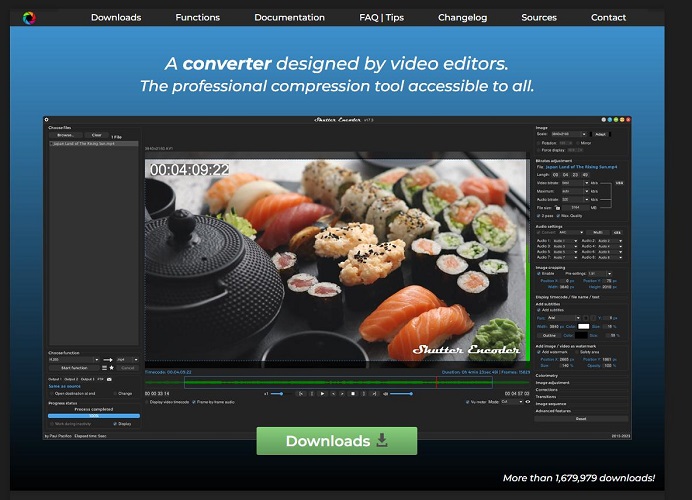
Task: Toggle the Max. Quality checkbox
Action: (x=558, y=216)
